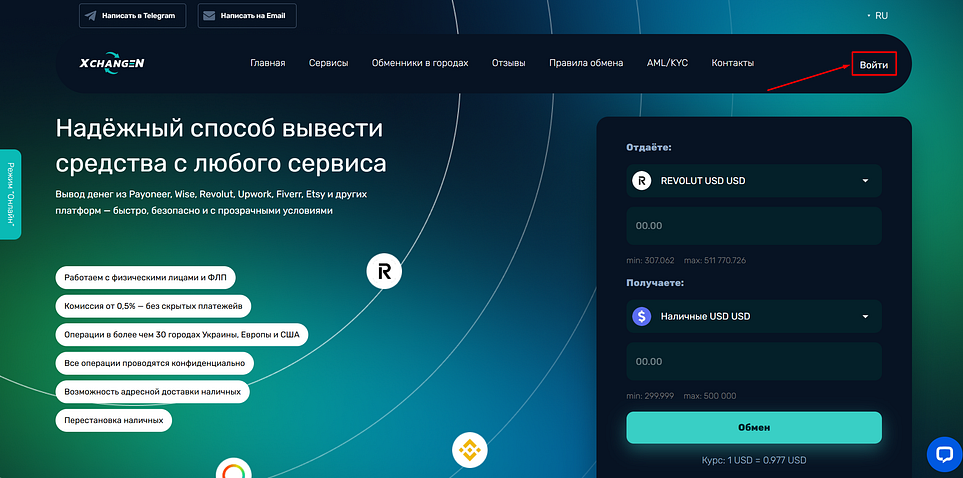Expand the REVOLUT USD currency dropdown
963x478 pixels.
coord(864,181)
